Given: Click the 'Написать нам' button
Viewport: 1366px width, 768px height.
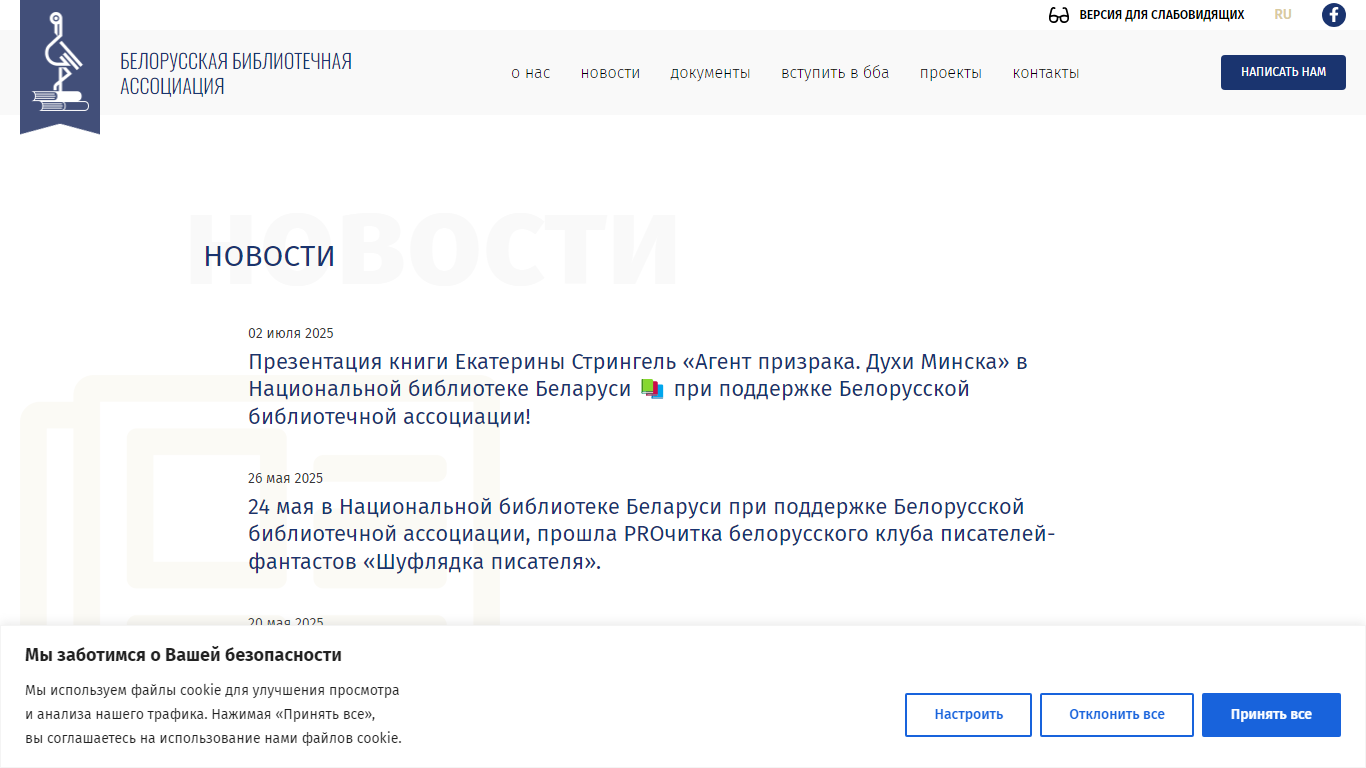Looking at the screenshot, I should [1283, 72].
